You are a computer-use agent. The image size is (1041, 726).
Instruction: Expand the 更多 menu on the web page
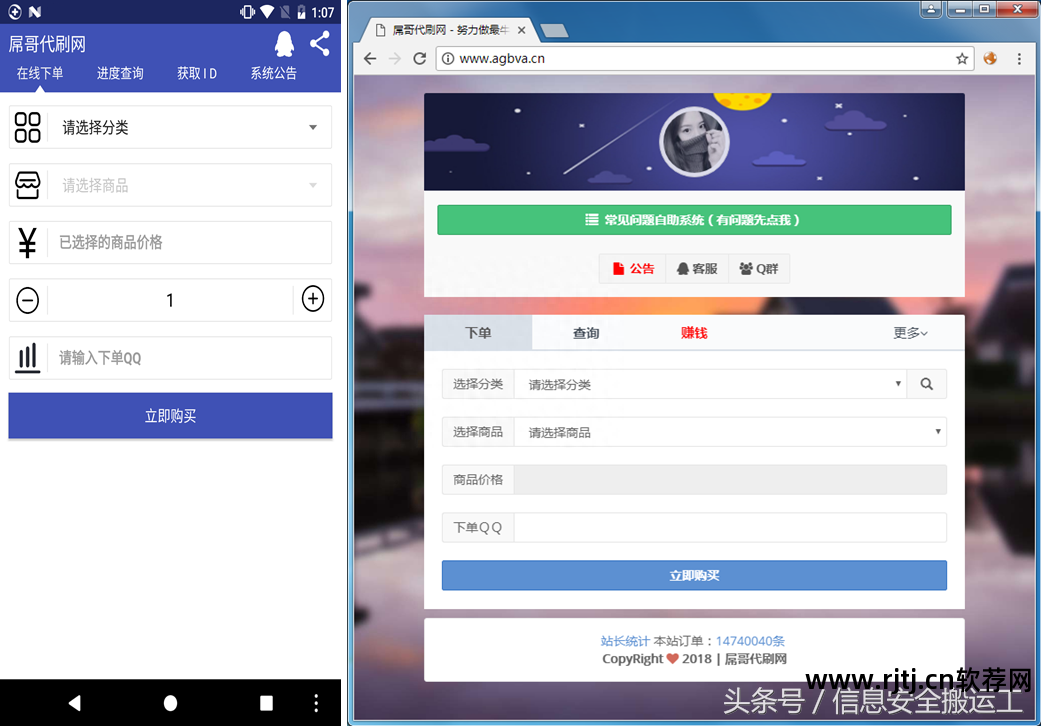(910, 332)
